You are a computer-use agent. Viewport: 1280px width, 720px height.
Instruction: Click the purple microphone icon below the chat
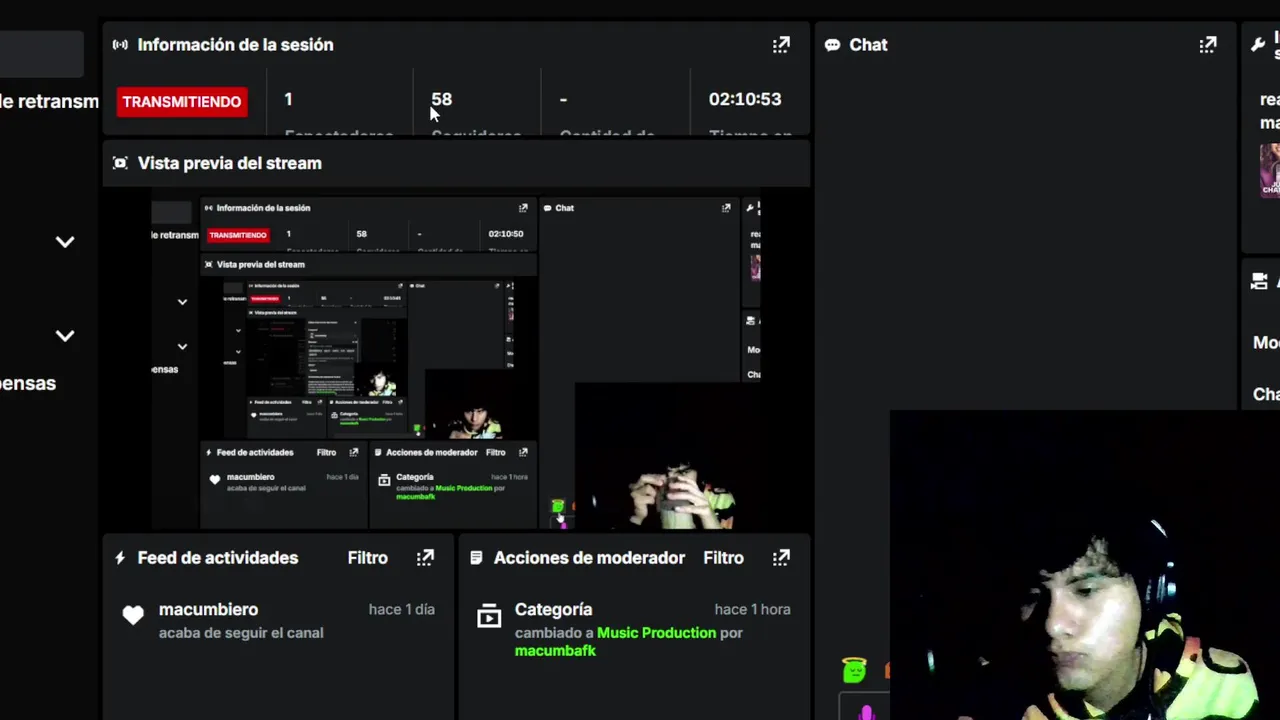[x=867, y=712]
